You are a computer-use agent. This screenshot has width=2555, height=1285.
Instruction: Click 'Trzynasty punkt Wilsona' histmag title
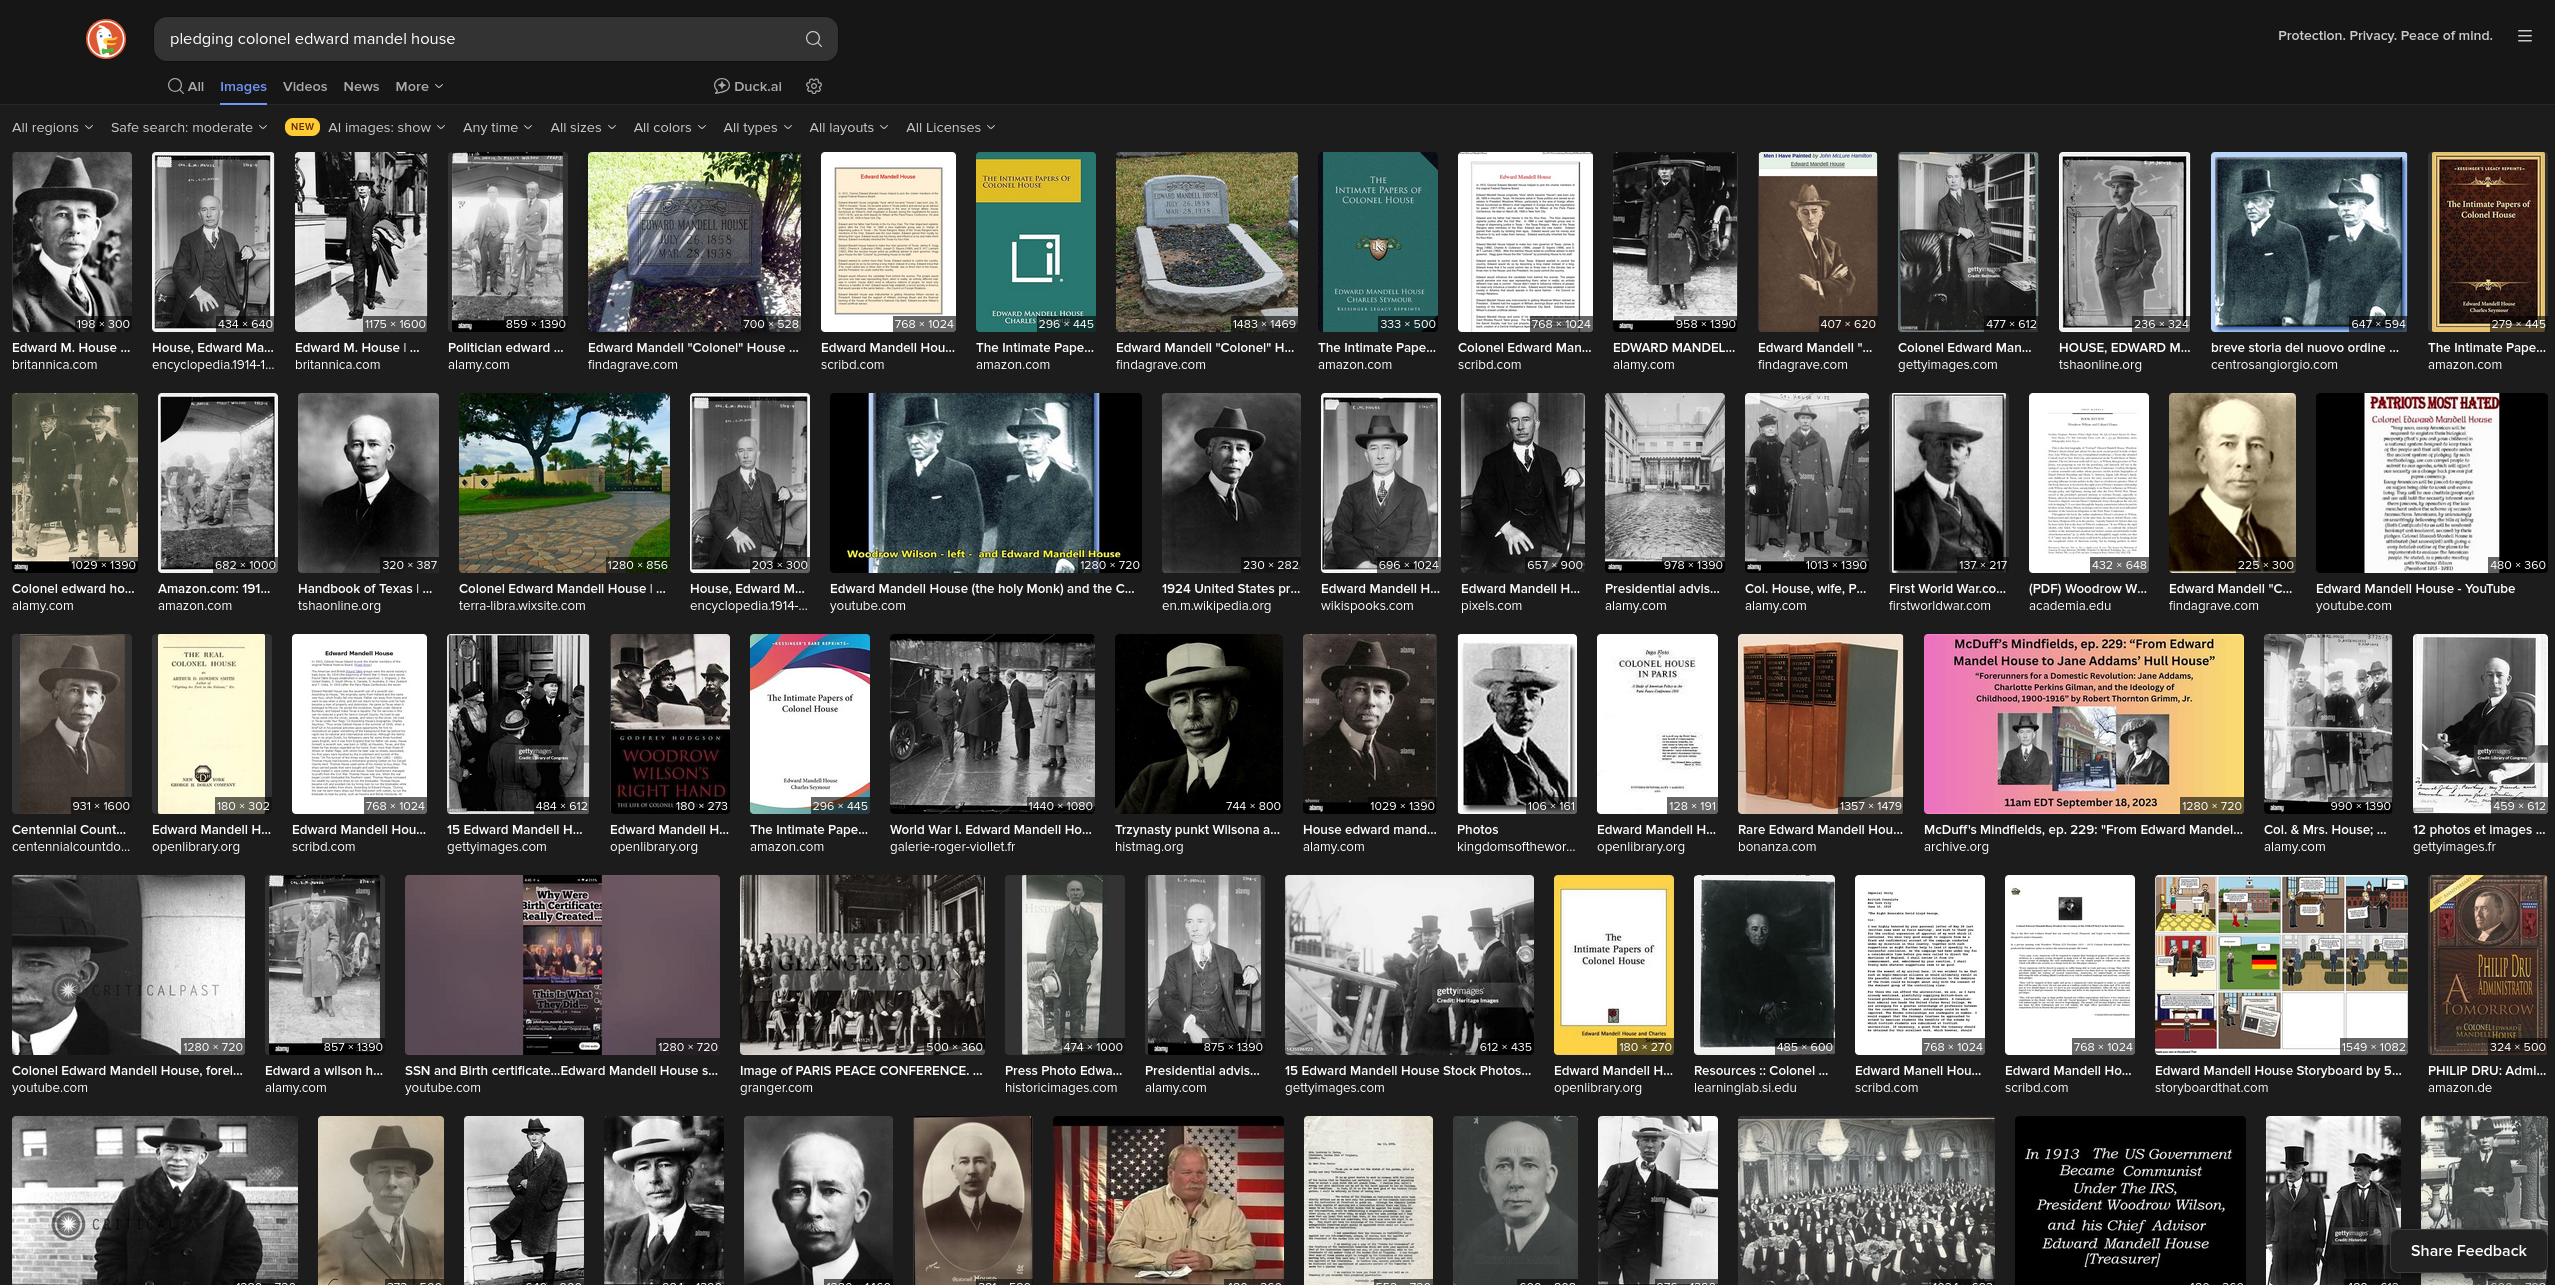1197,830
